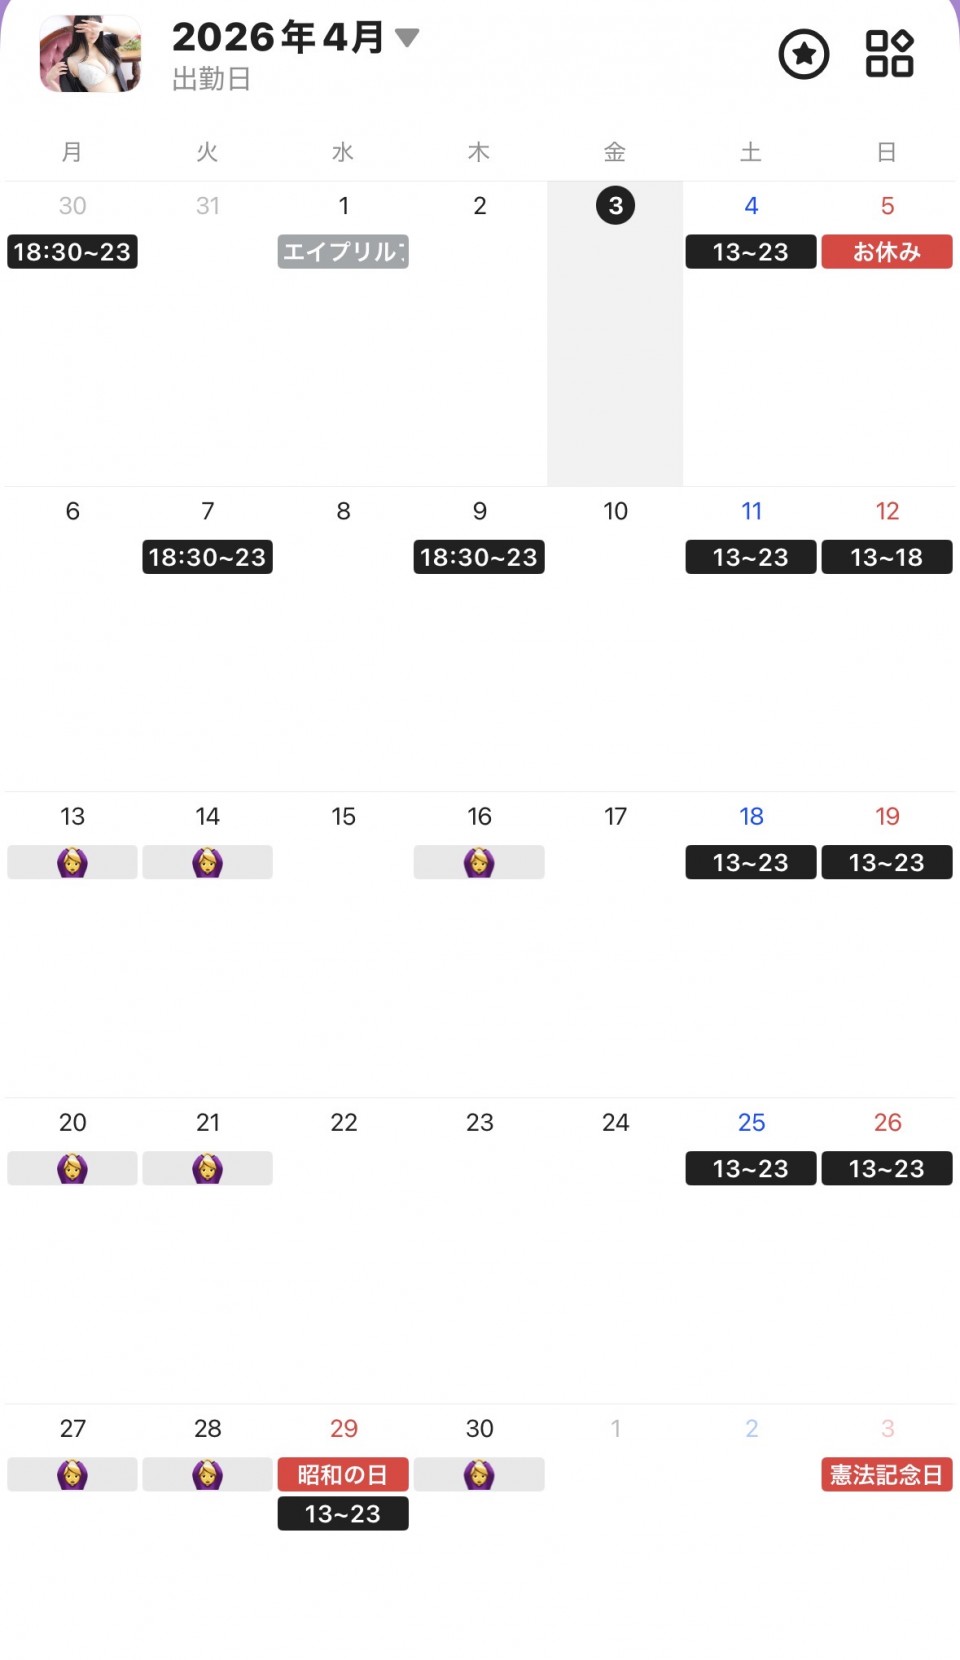Tap the emoji event on April 14

pyautogui.click(x=207, y=862)
